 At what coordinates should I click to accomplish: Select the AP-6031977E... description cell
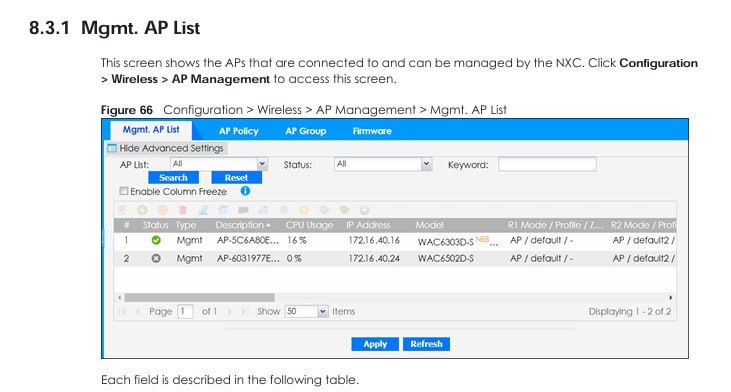(248, 258)
